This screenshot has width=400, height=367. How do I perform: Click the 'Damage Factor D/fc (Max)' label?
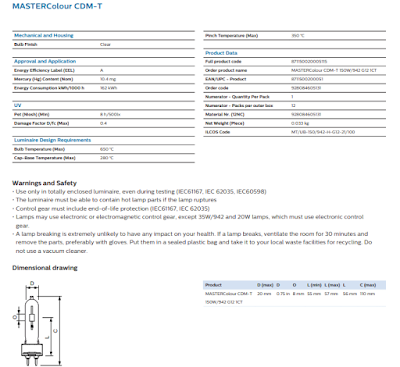[42, 123]
